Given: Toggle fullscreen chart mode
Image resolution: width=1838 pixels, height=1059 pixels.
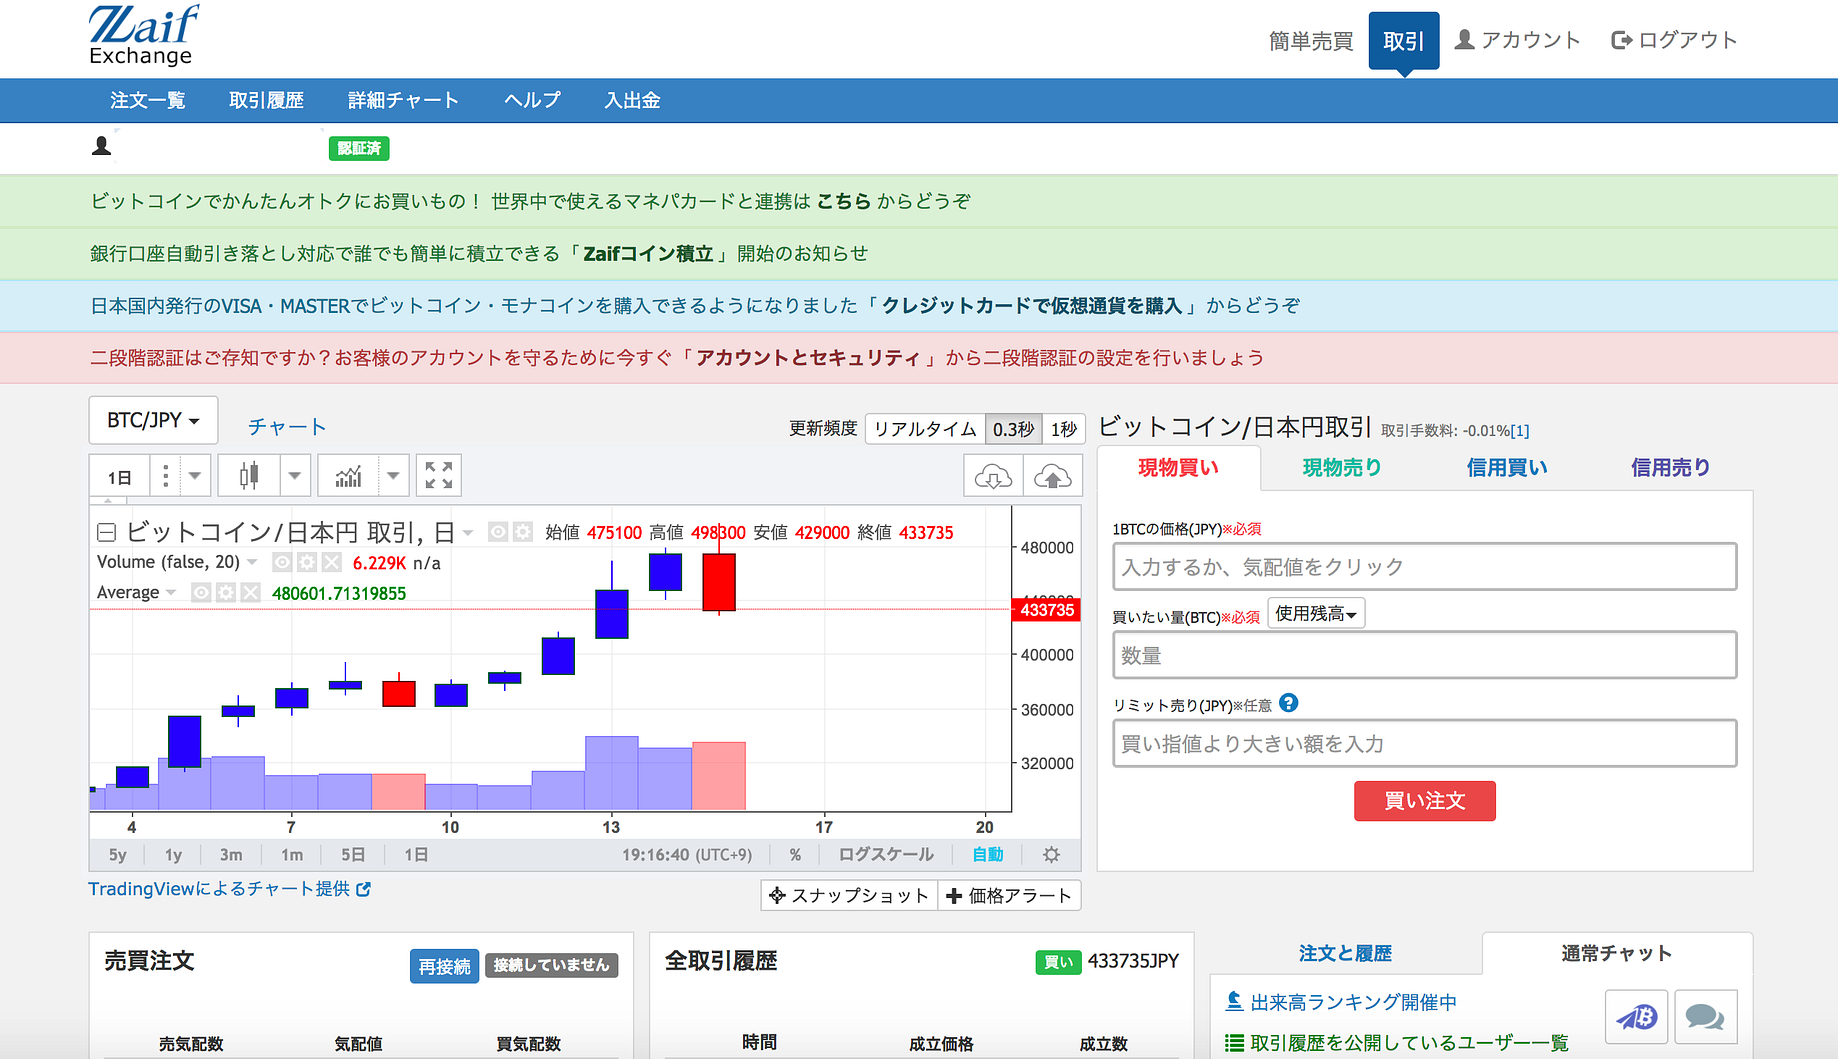Looking at the screenshot, I should pyautogui.click(x=438, y=476).
